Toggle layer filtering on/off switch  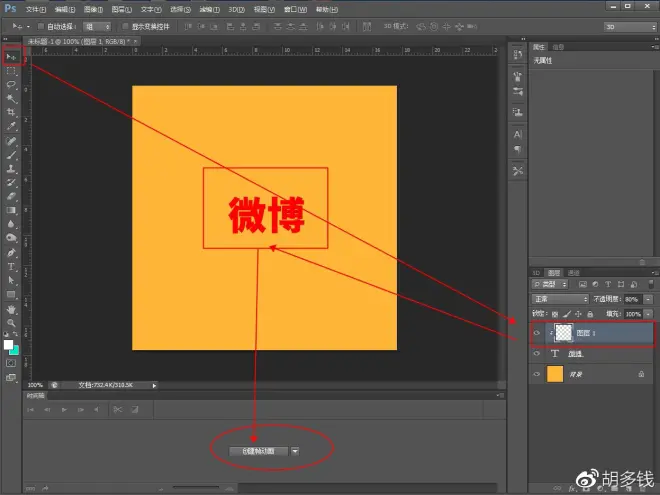click(651, 285)
